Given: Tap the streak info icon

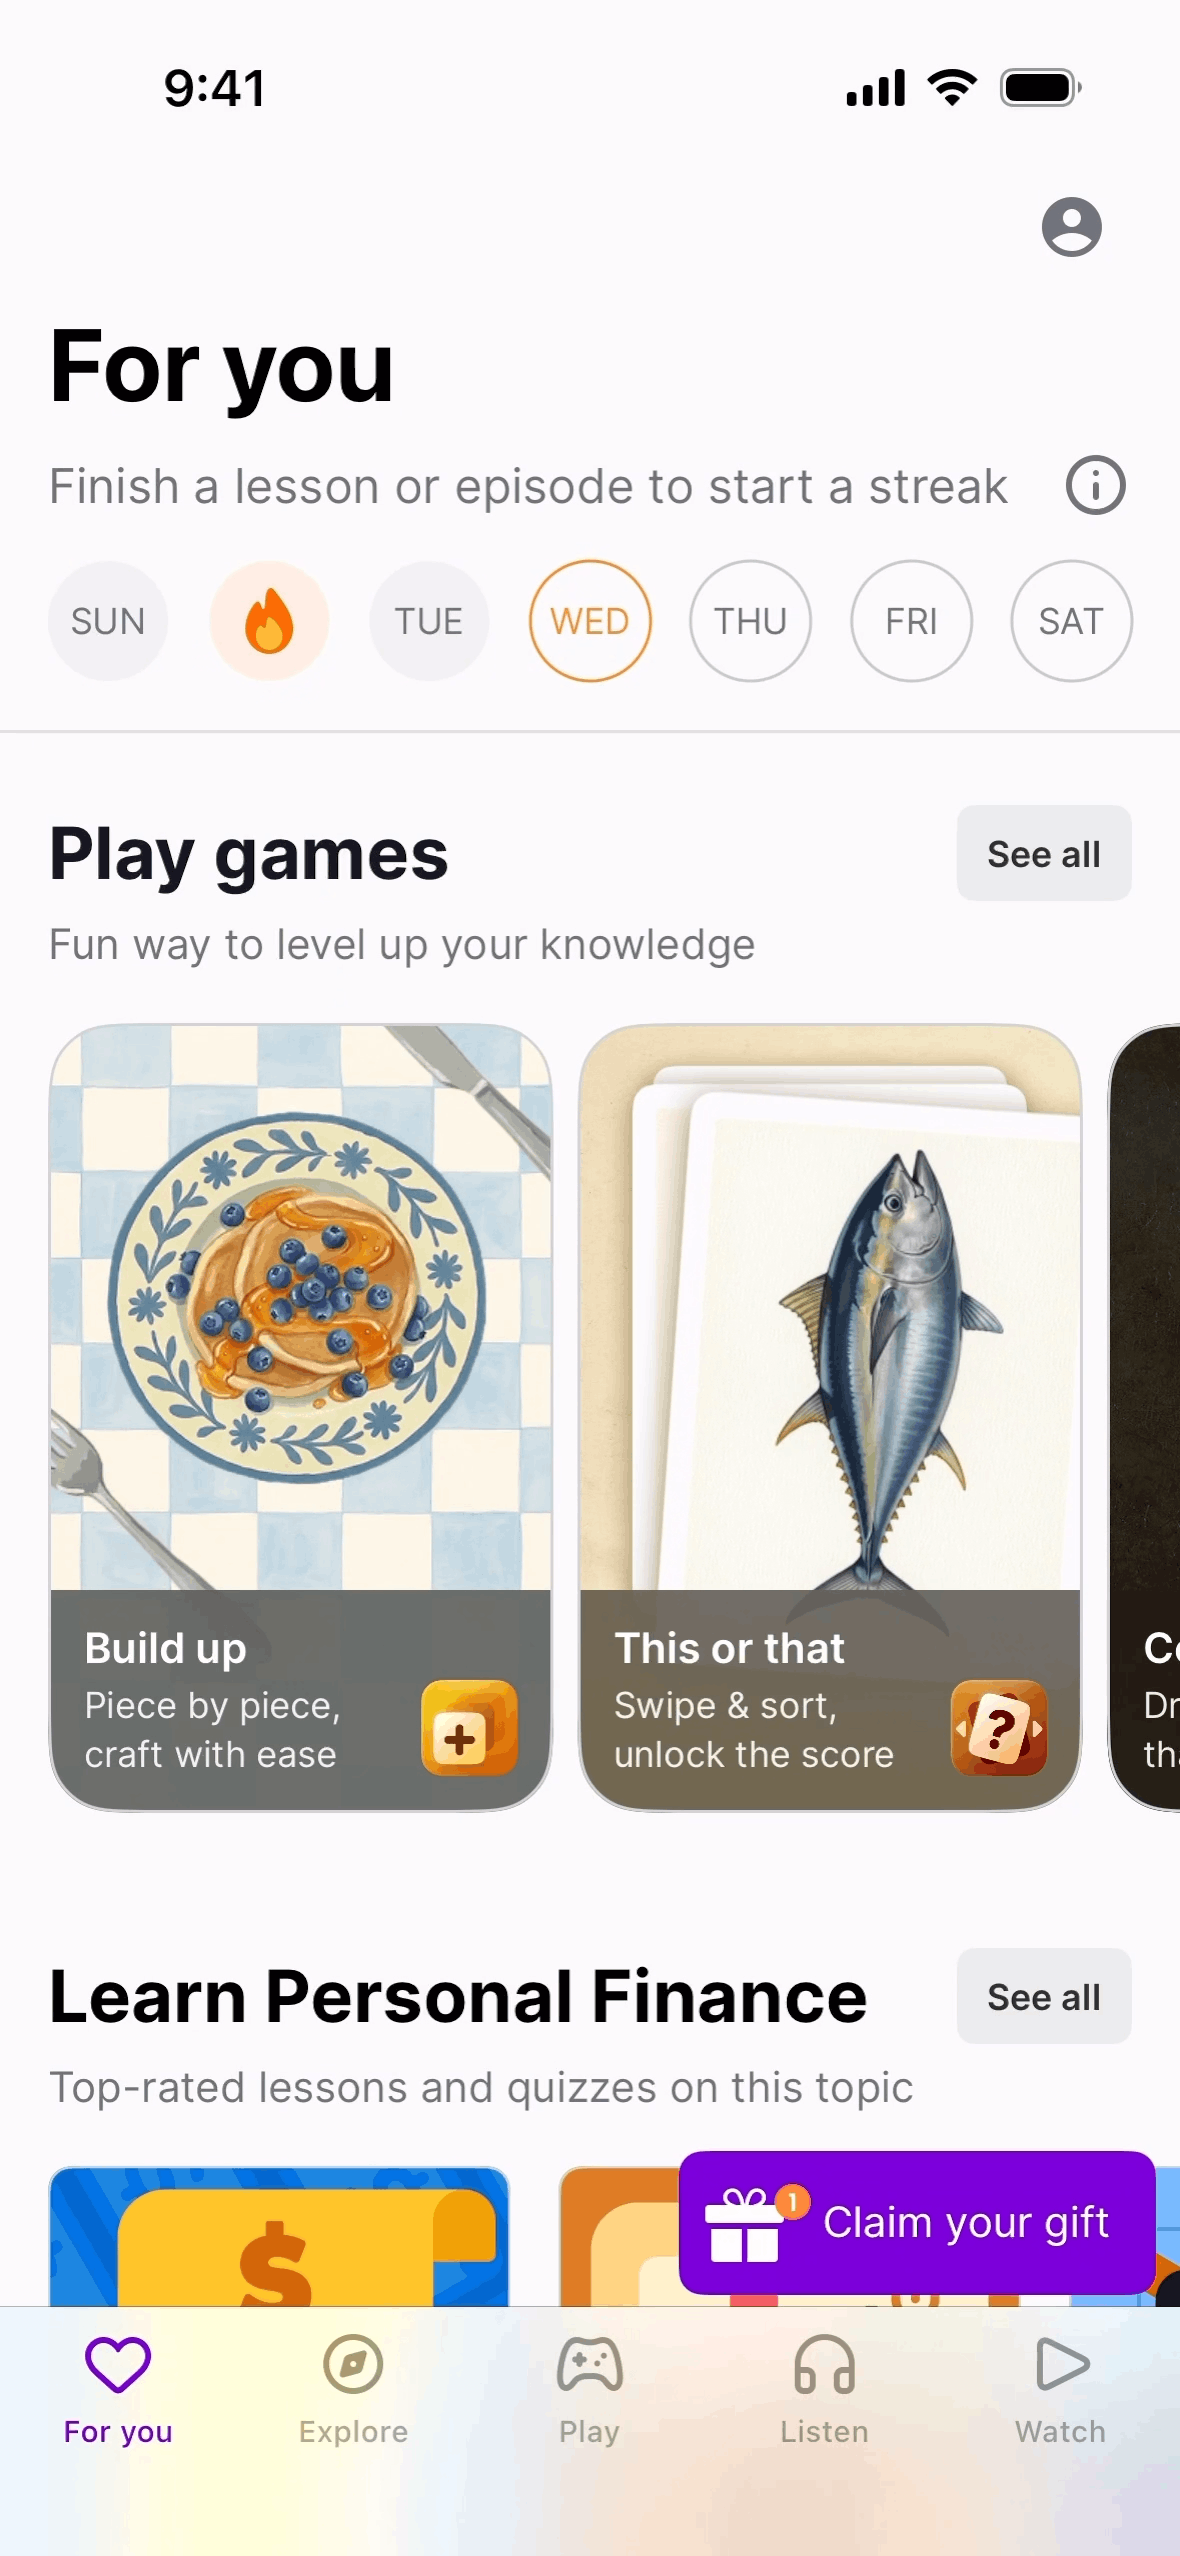Looking at the screenshot, I should [x=1095, y=486].
